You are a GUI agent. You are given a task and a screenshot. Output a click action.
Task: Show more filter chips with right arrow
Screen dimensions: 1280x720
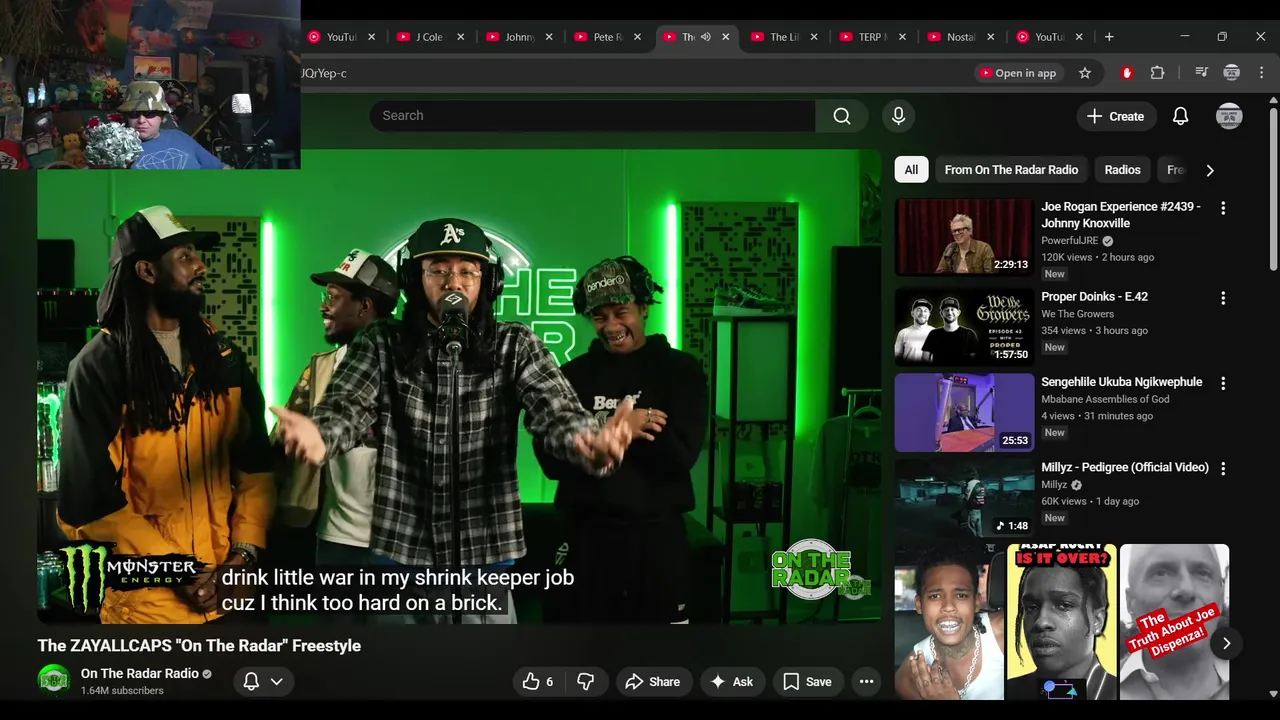coord(1209,170)
